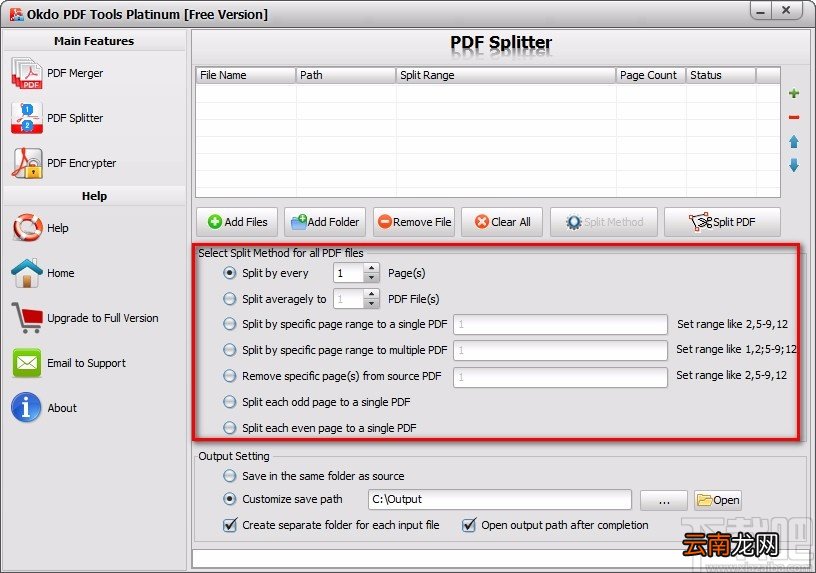
Task: Minimize the Okdo PDF Tools window
Action: click(x=761, y=11)
